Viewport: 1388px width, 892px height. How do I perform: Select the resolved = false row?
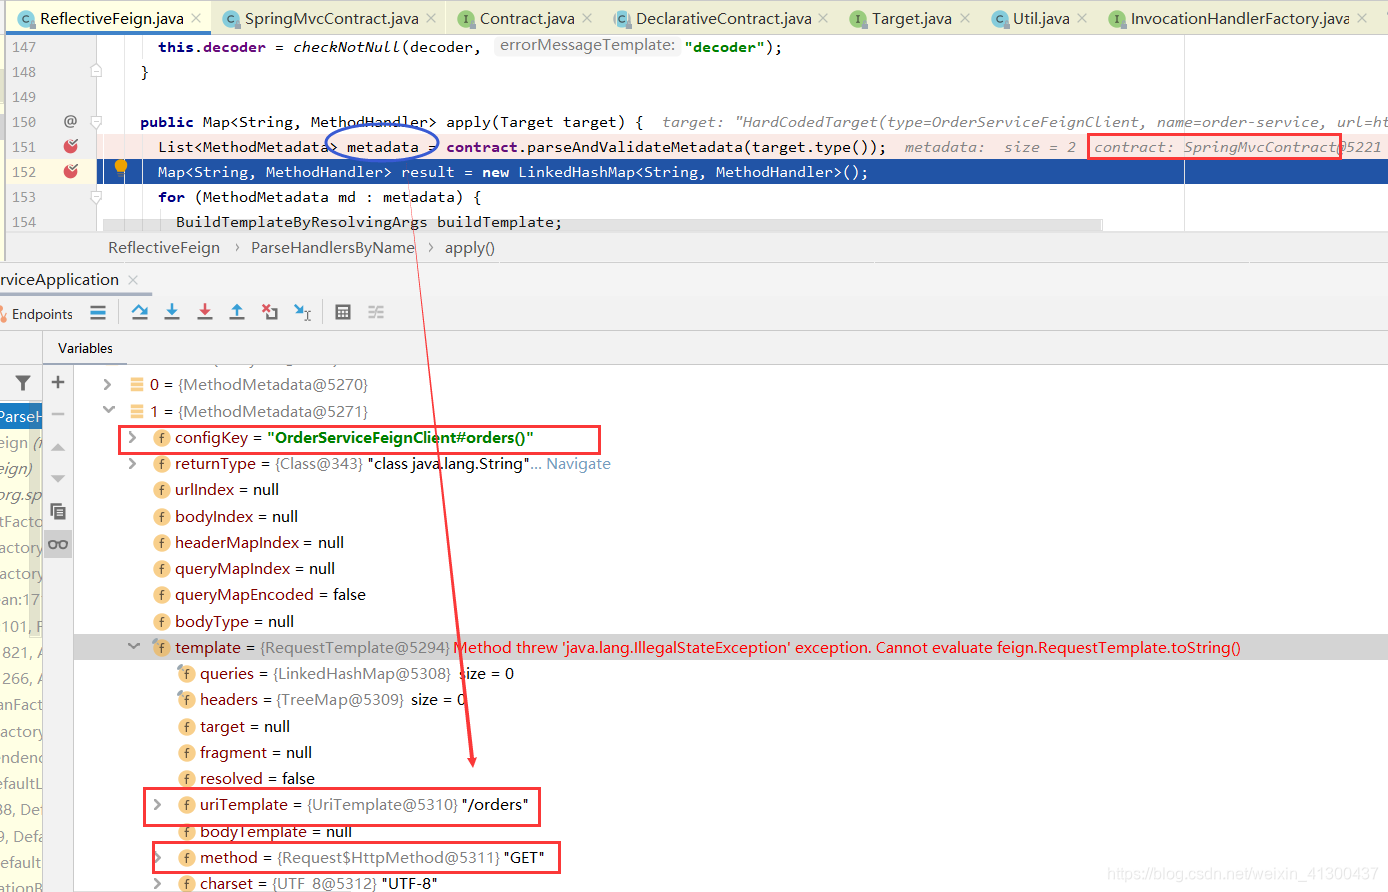731,778
